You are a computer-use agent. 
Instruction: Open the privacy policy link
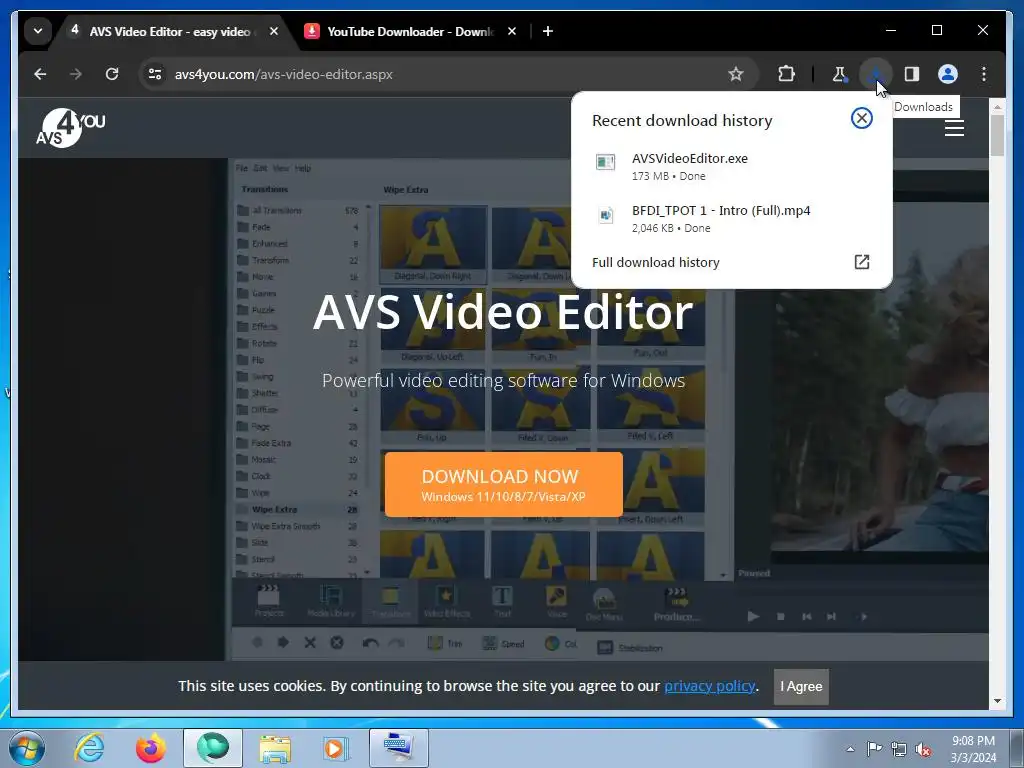tap(710, 686)
